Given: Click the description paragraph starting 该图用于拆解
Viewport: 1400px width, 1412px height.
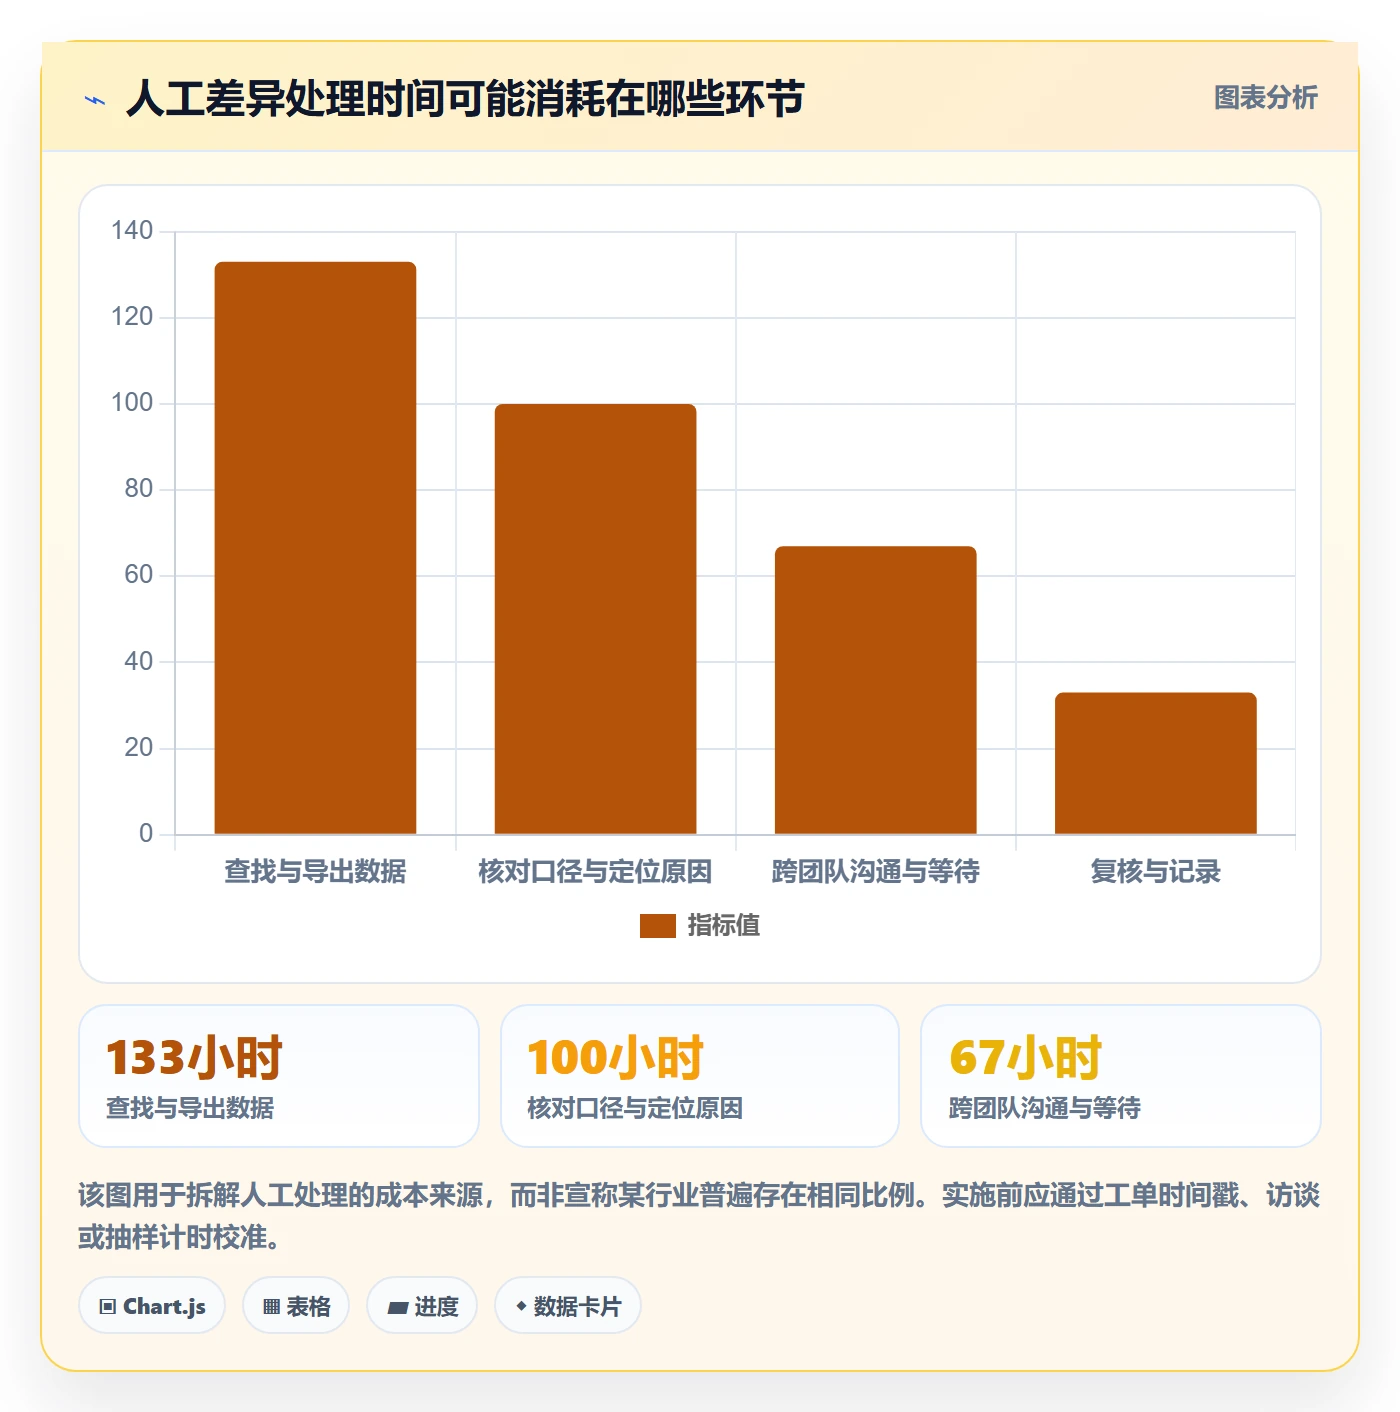Looking at the screenshot, I should pyautogui.click(x=699, y=1216).
